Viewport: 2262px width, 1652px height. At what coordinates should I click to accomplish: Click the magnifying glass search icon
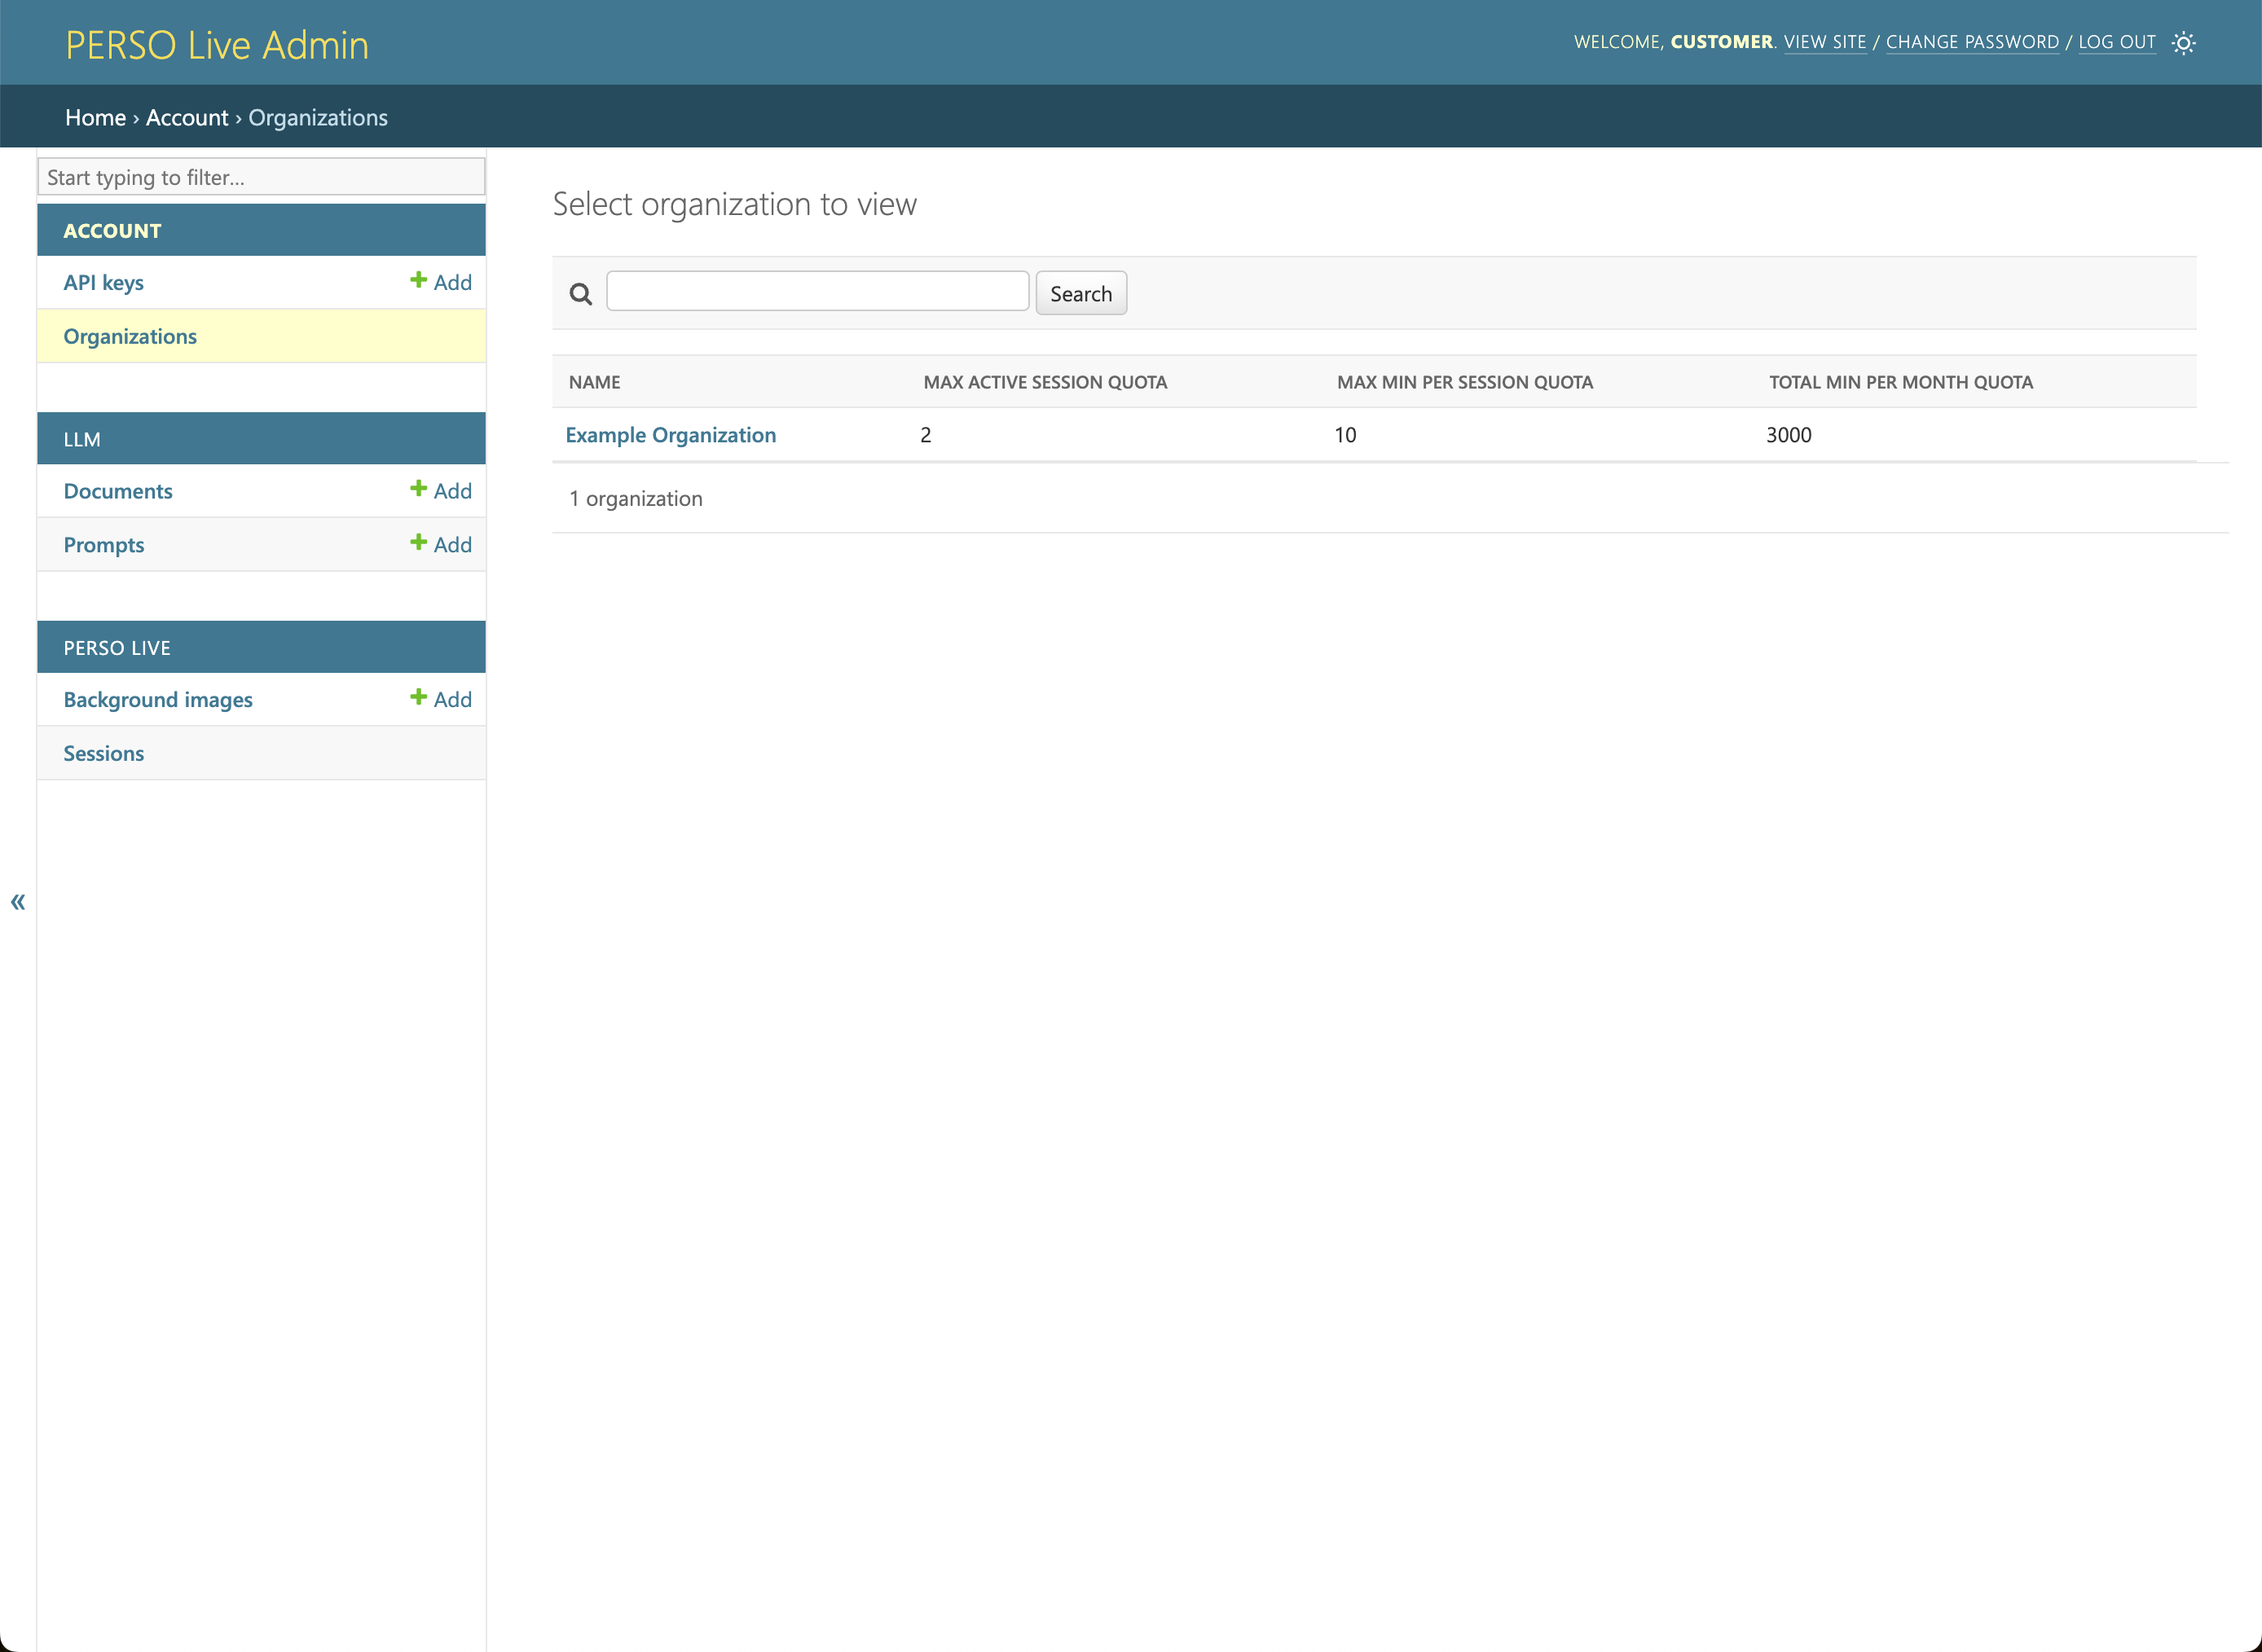tap(580, 294)
